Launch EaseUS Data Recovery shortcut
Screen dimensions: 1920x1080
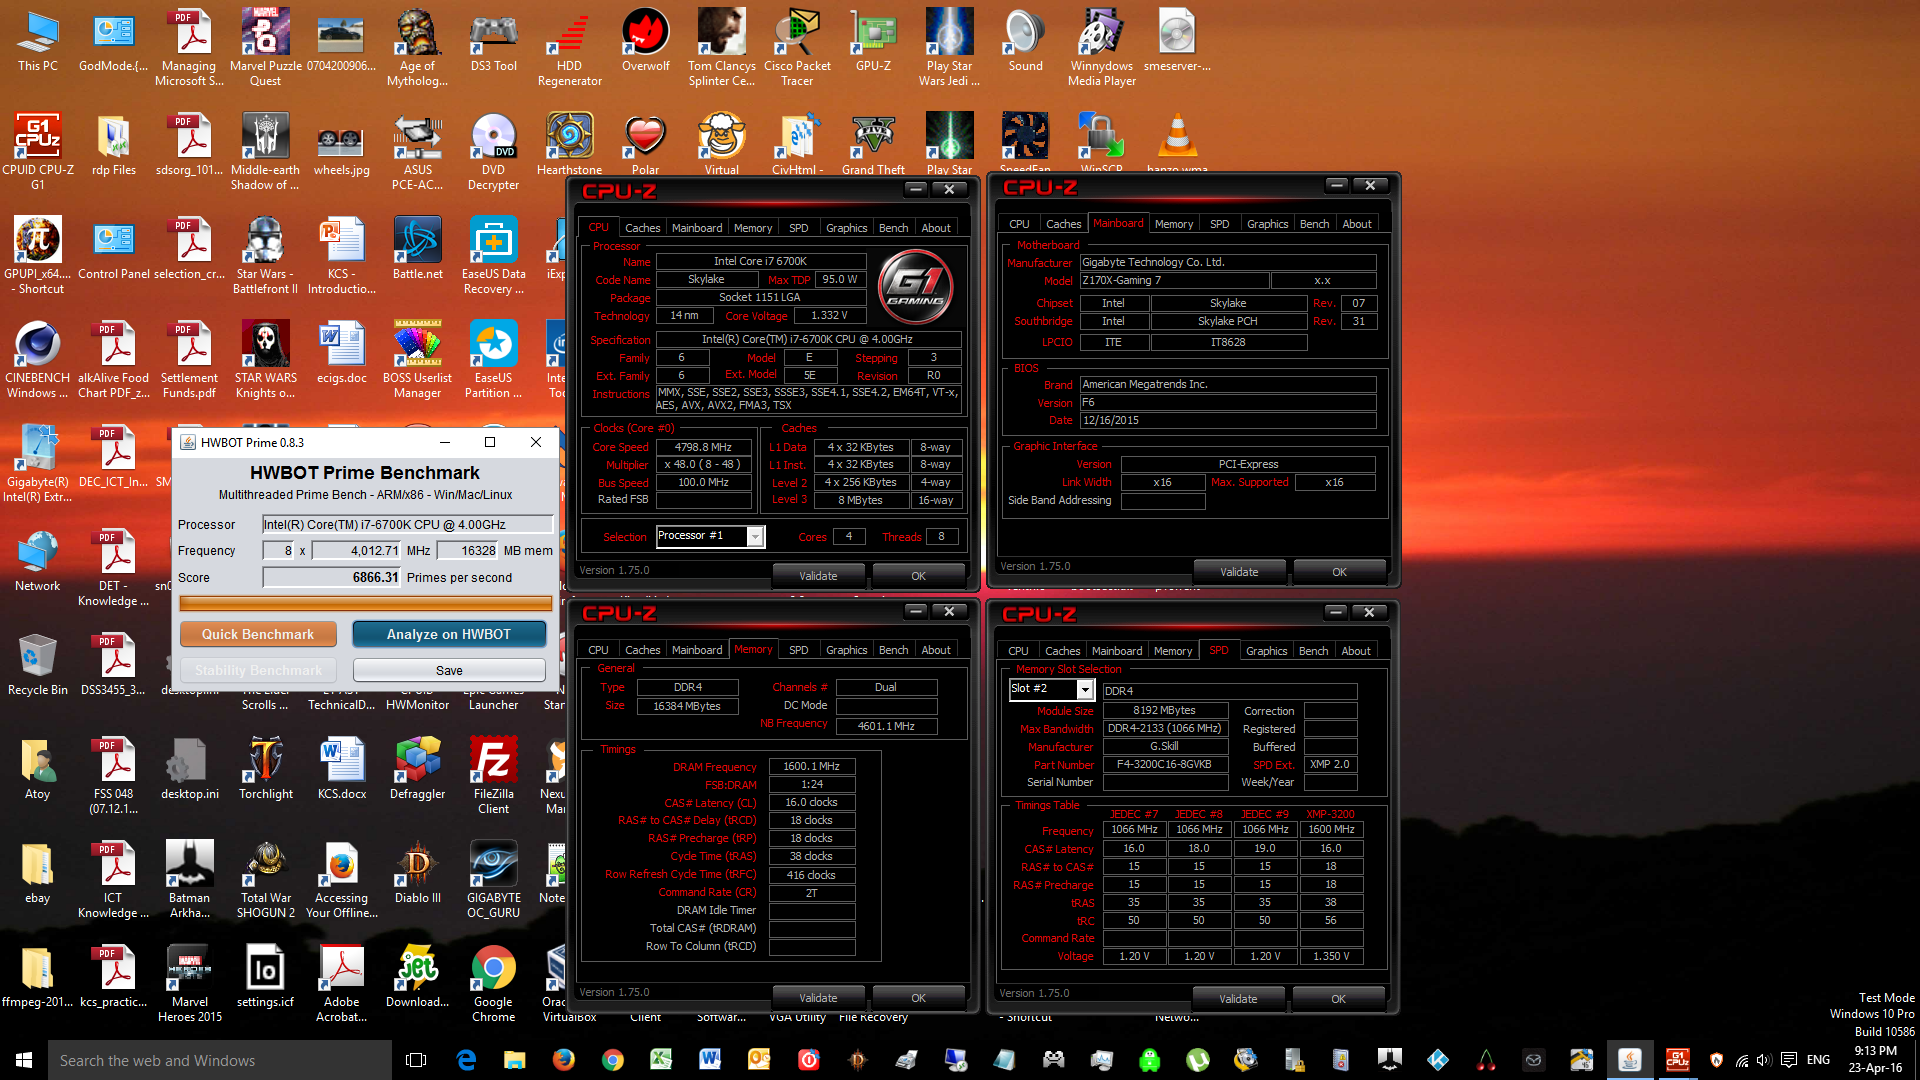pos(493,256)
